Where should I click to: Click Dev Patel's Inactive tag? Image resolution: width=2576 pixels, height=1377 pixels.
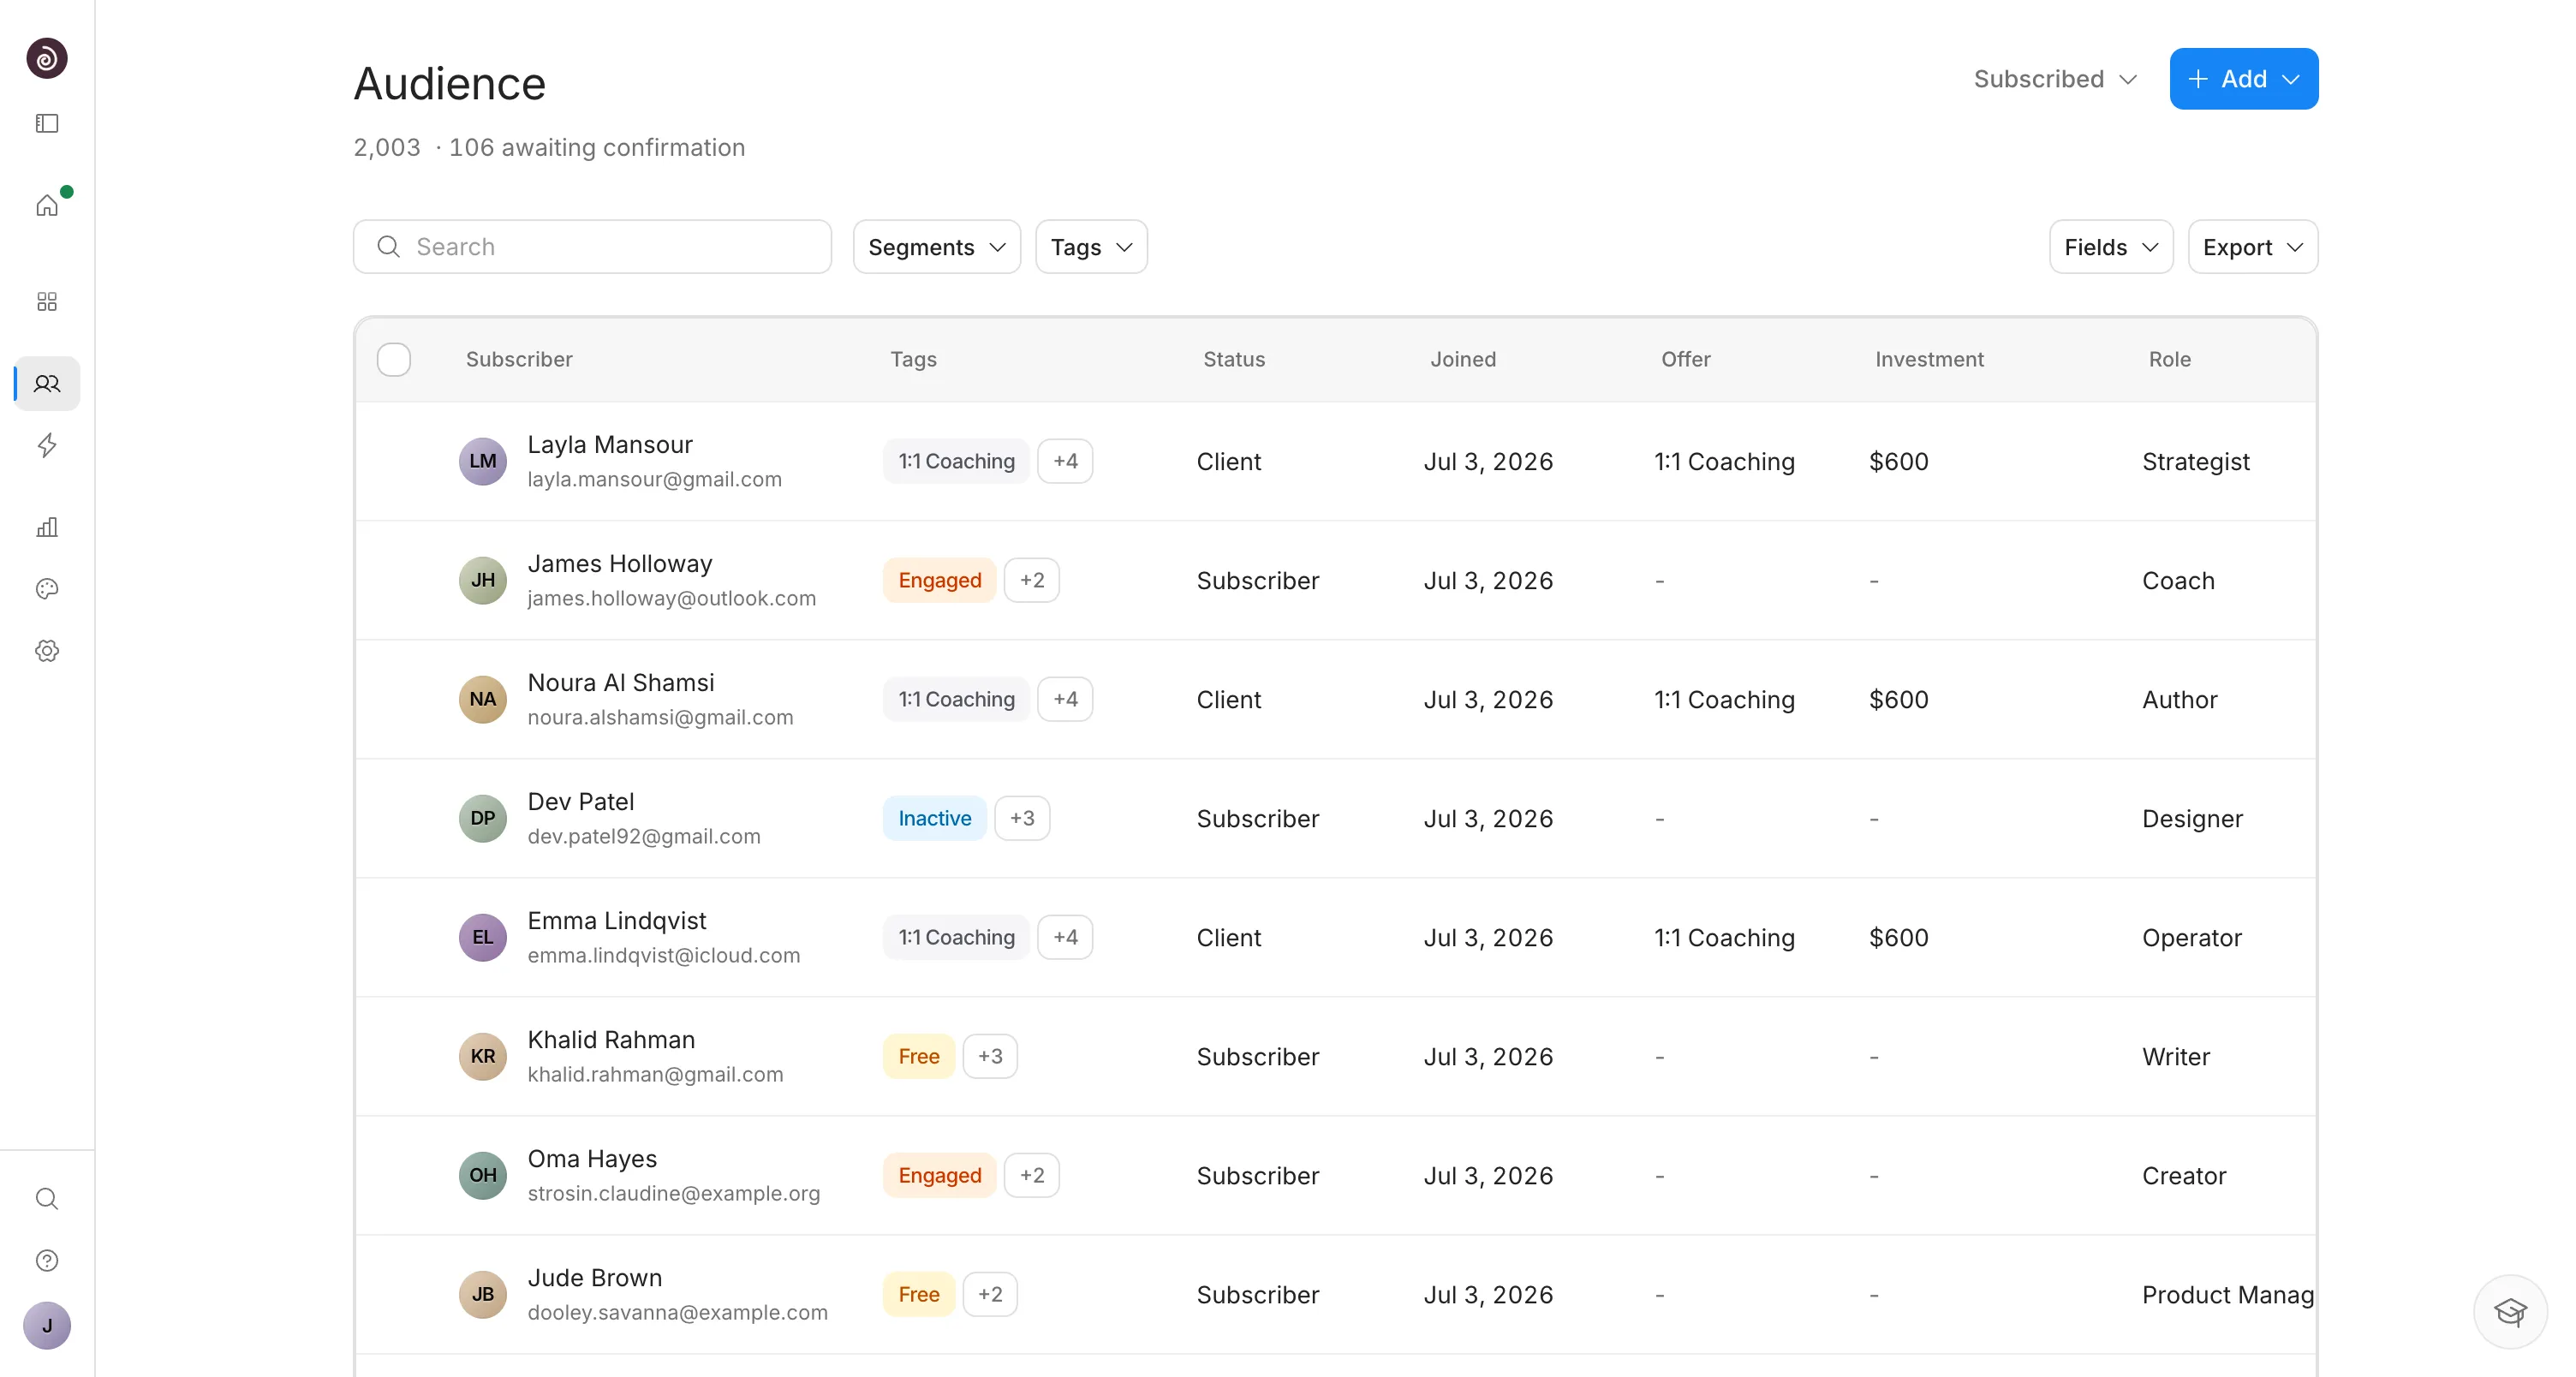click(x=935, y=818)
